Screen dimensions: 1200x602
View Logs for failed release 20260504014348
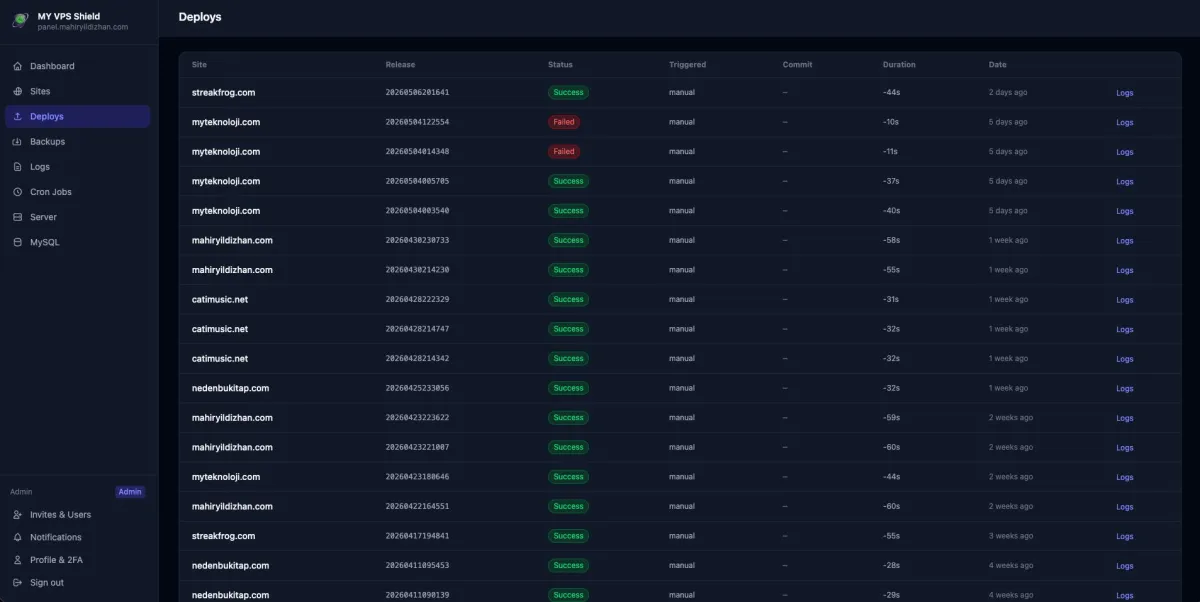tap(1125, 152)
